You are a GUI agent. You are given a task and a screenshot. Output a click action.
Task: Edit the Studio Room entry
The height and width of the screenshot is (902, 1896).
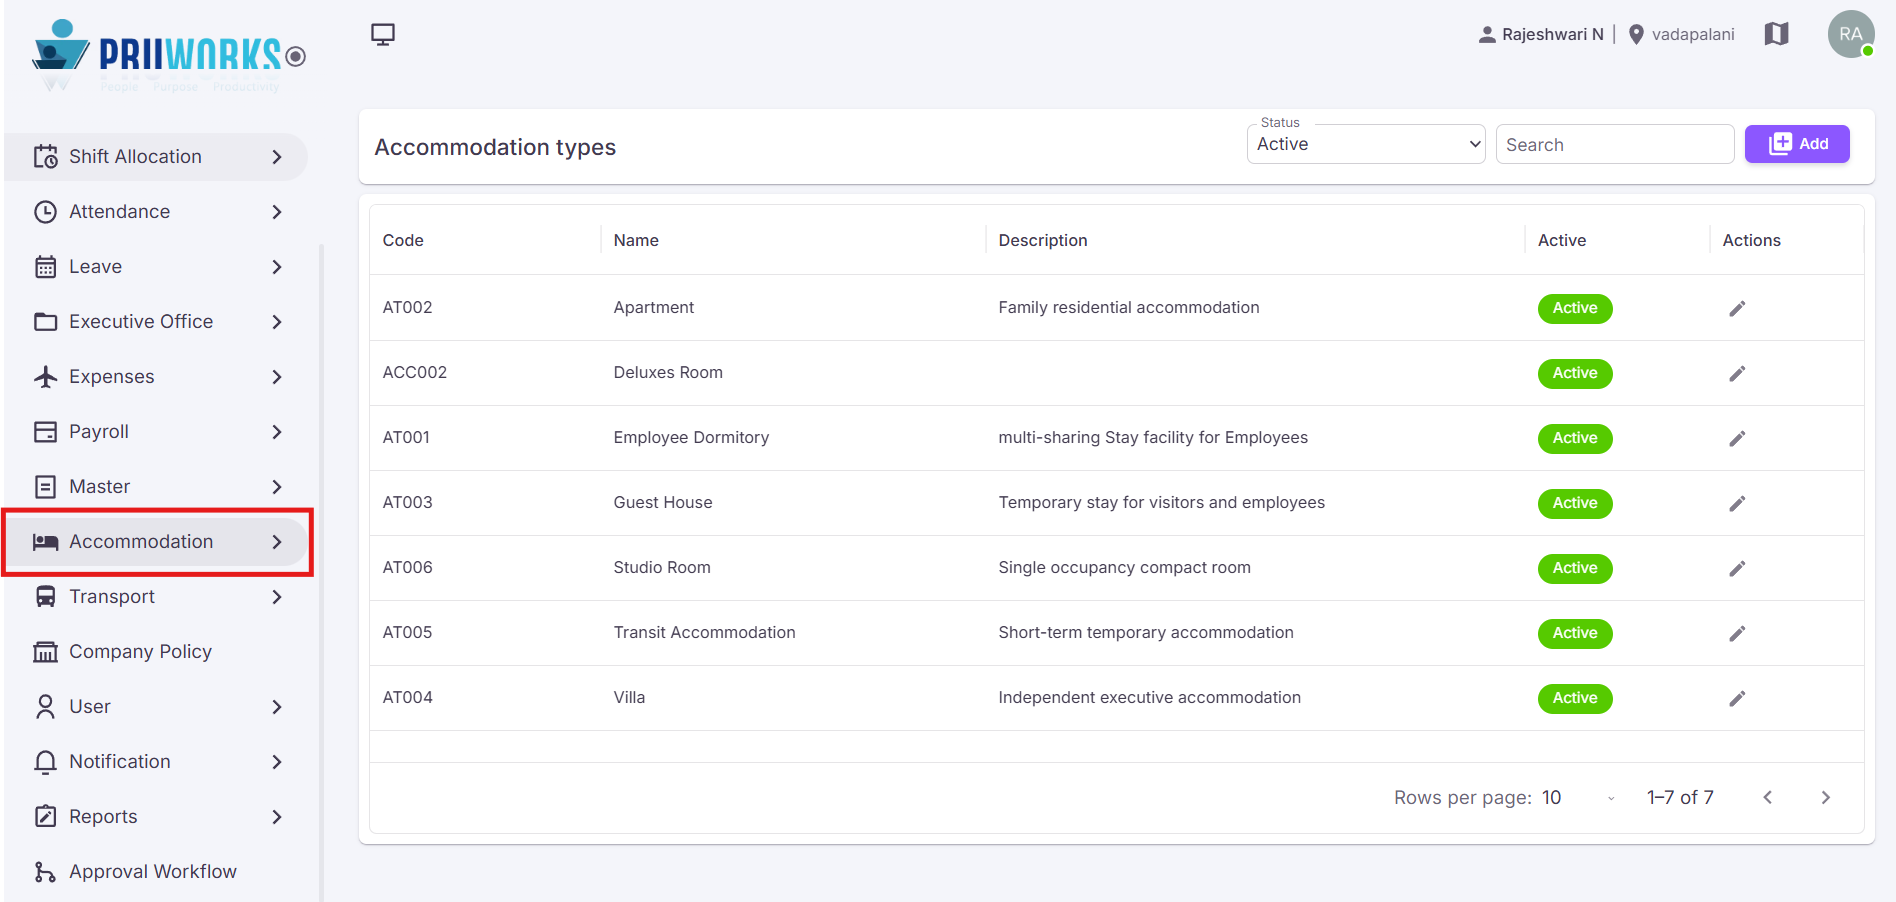point(1737,568)
